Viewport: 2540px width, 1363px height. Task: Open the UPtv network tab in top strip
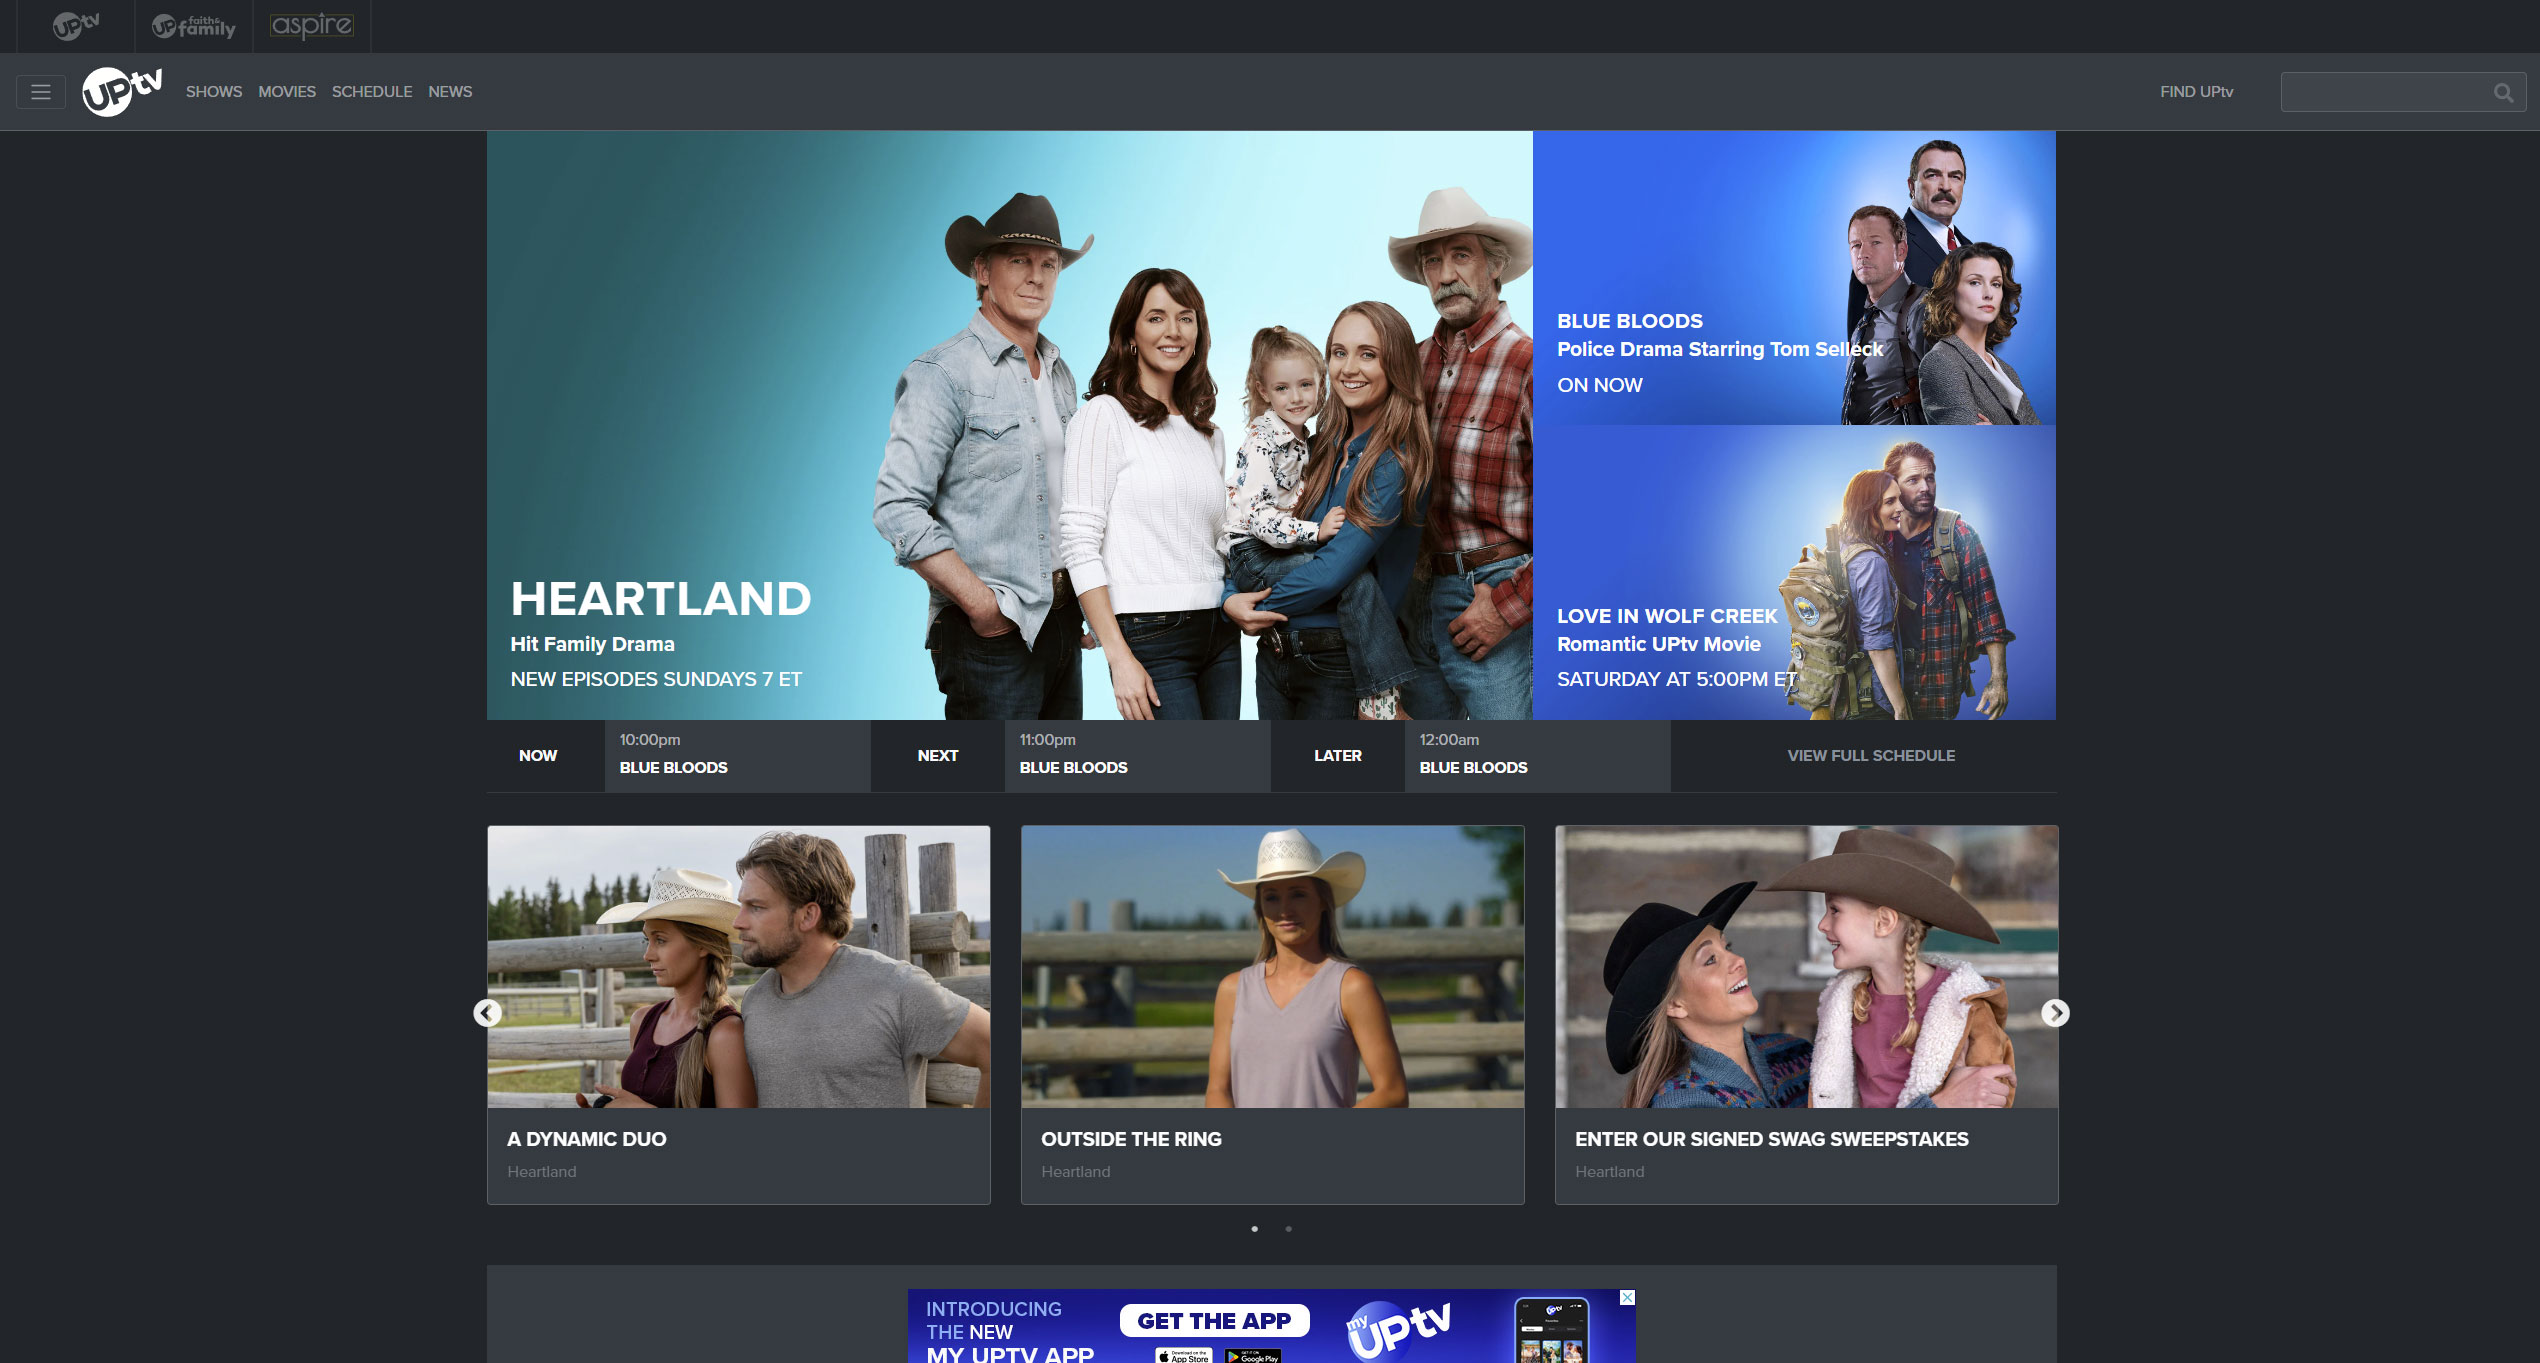[x=76, y=26]
